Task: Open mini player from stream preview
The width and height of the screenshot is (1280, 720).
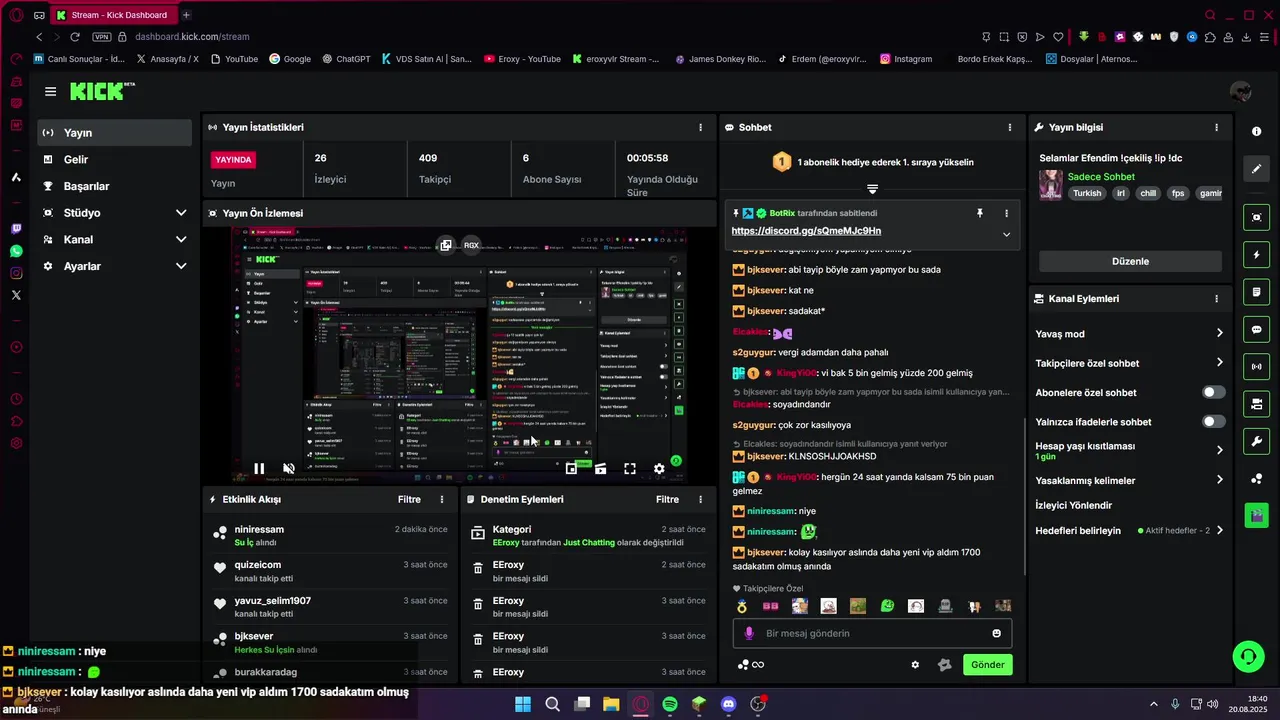Action: pyautogui.click(x=571, y=468)
